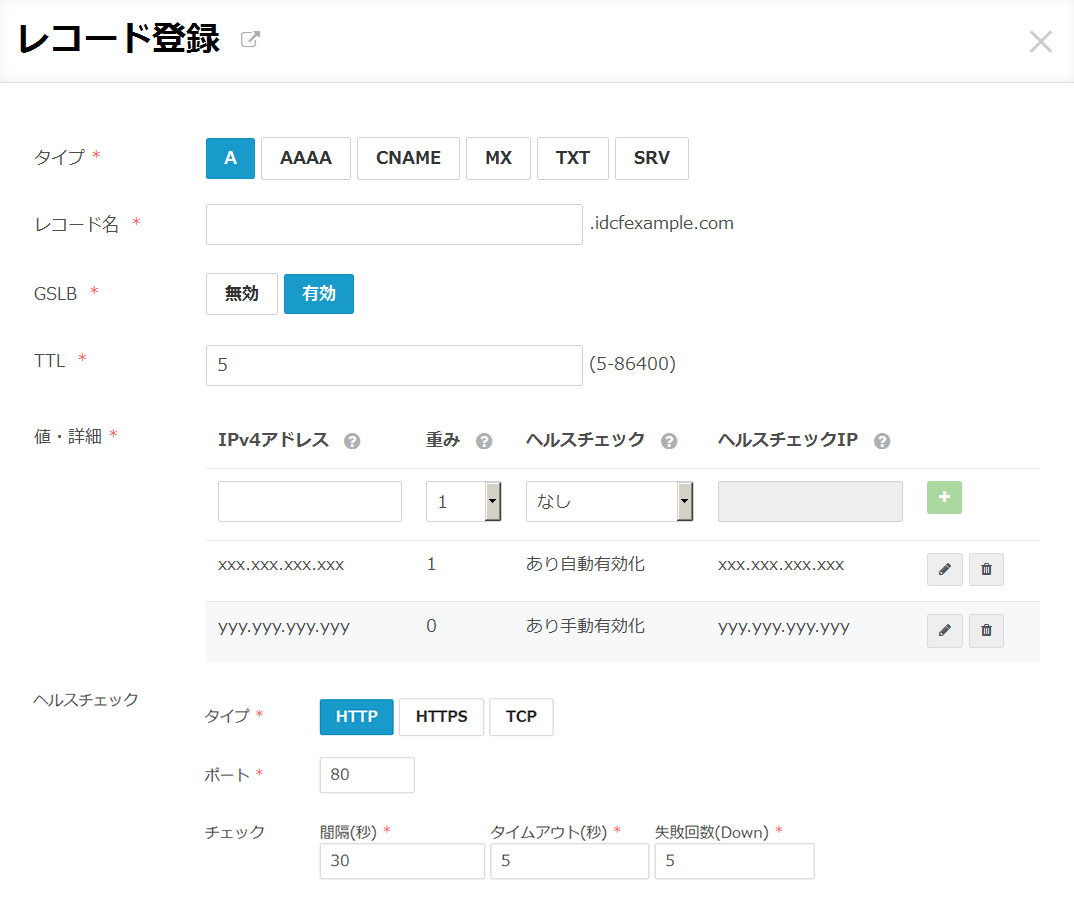This screenshot has height=900, width=1074.
Task: Set GSLB to 有効
Action: (319, 294)
